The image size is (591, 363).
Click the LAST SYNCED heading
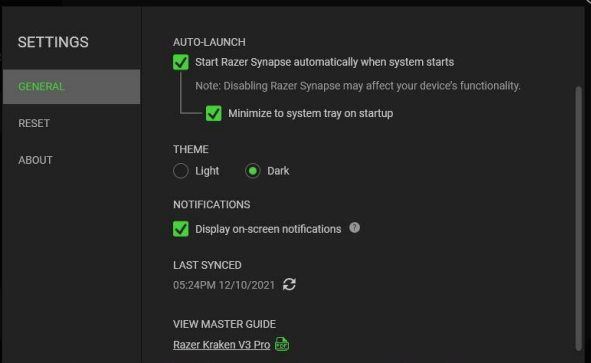[207, 265]
